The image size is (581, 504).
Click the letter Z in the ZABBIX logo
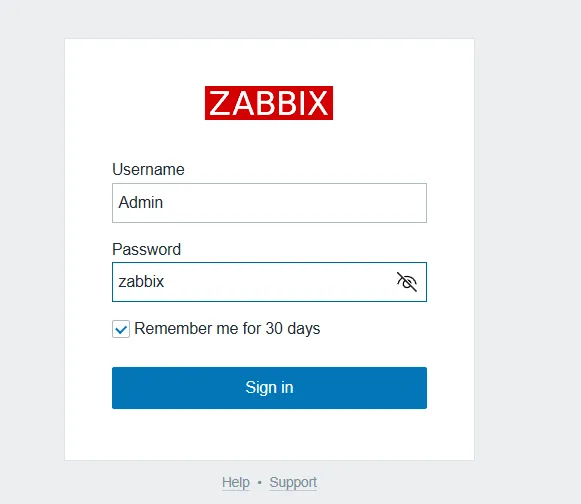[x=220, y=103]
